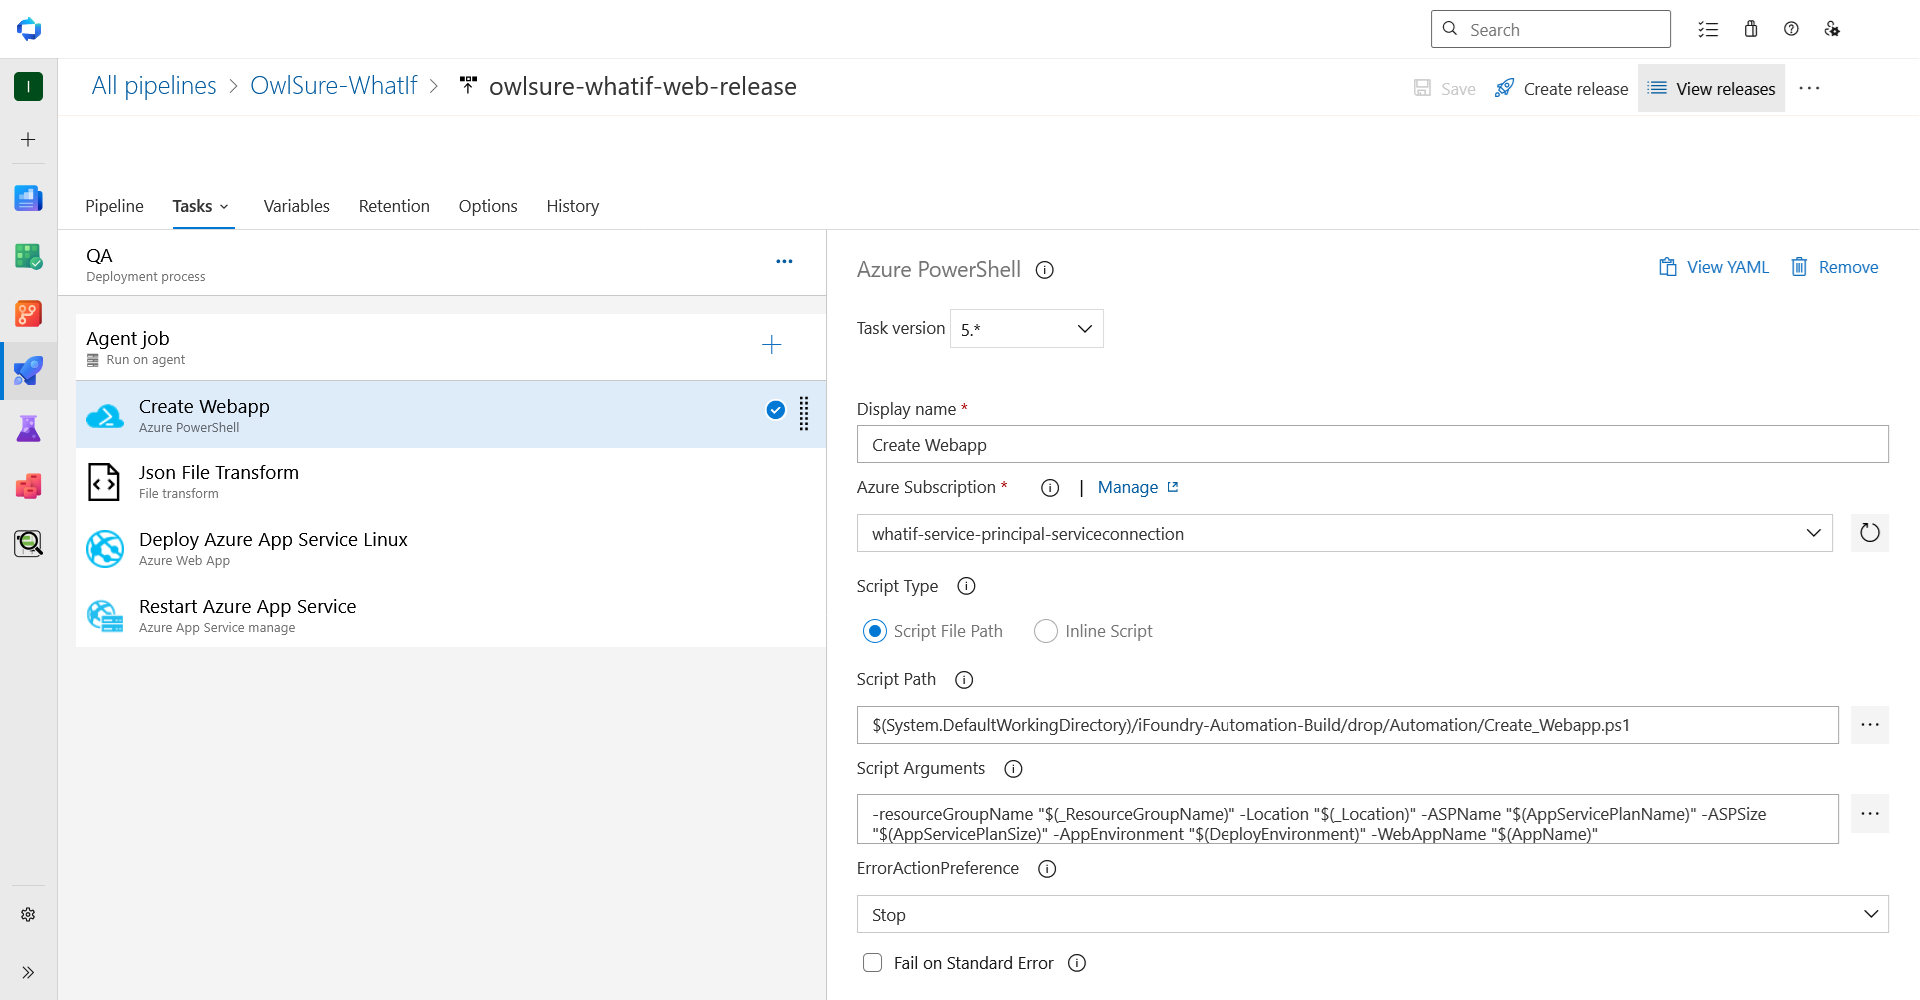Add a new item with the sidebar plus icon
This screenshot has width=1920, height=1000.
coord(28,140)
